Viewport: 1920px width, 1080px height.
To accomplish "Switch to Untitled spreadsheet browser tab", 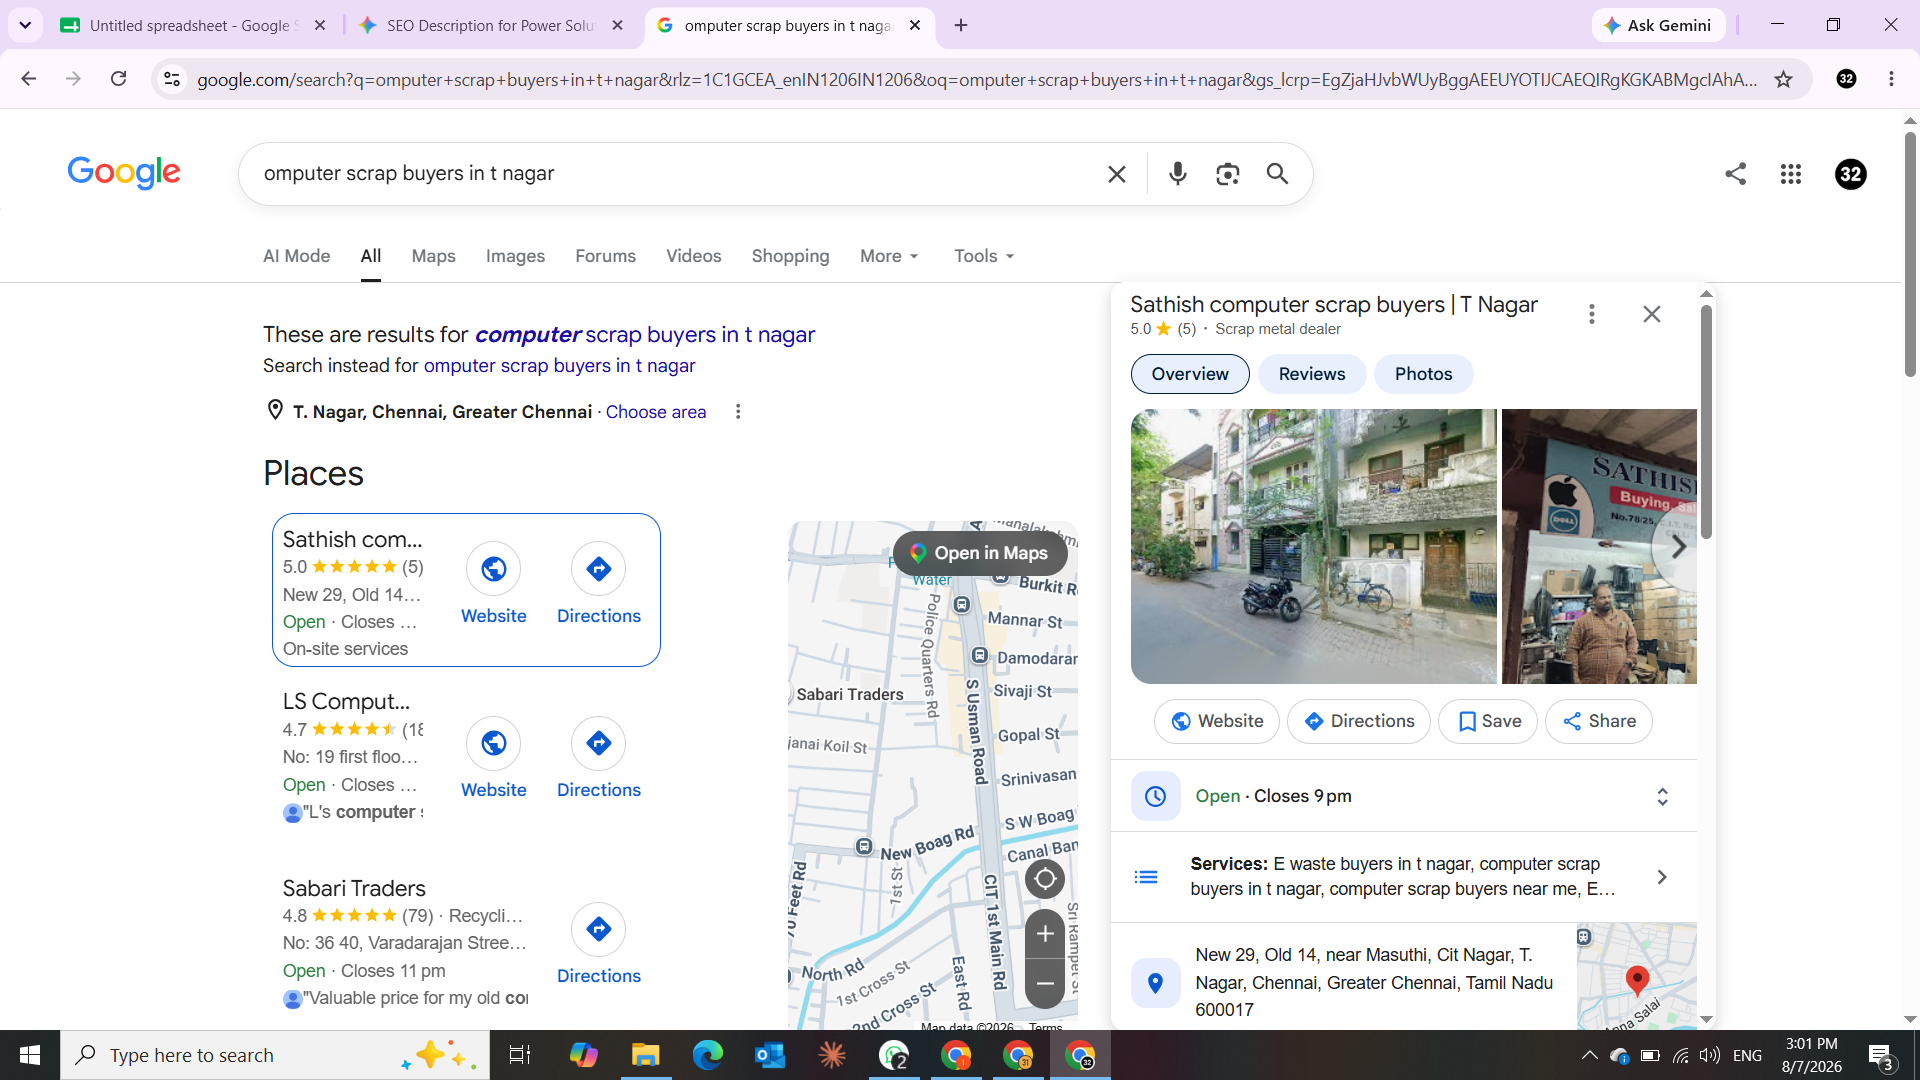I will click(194, 25).
